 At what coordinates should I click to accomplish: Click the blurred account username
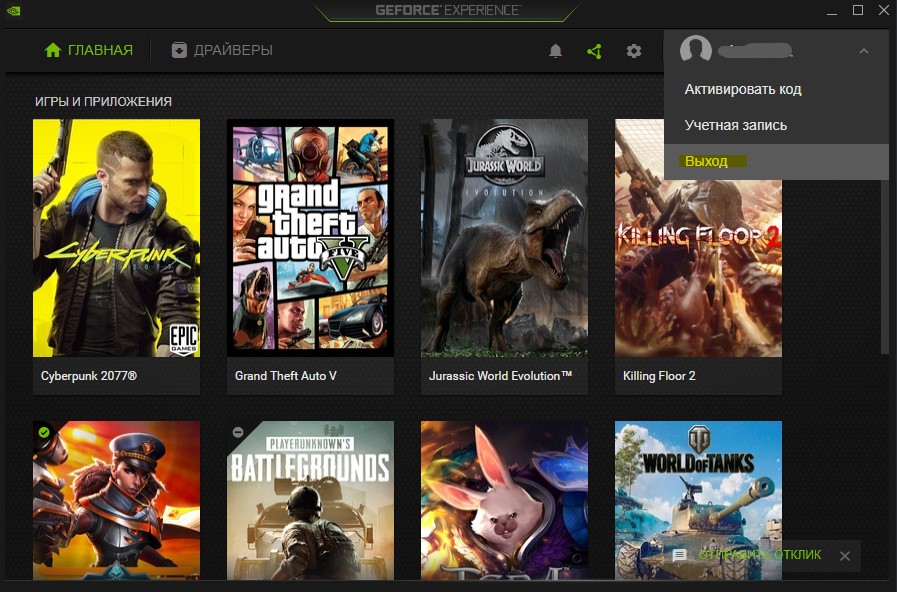755,51
